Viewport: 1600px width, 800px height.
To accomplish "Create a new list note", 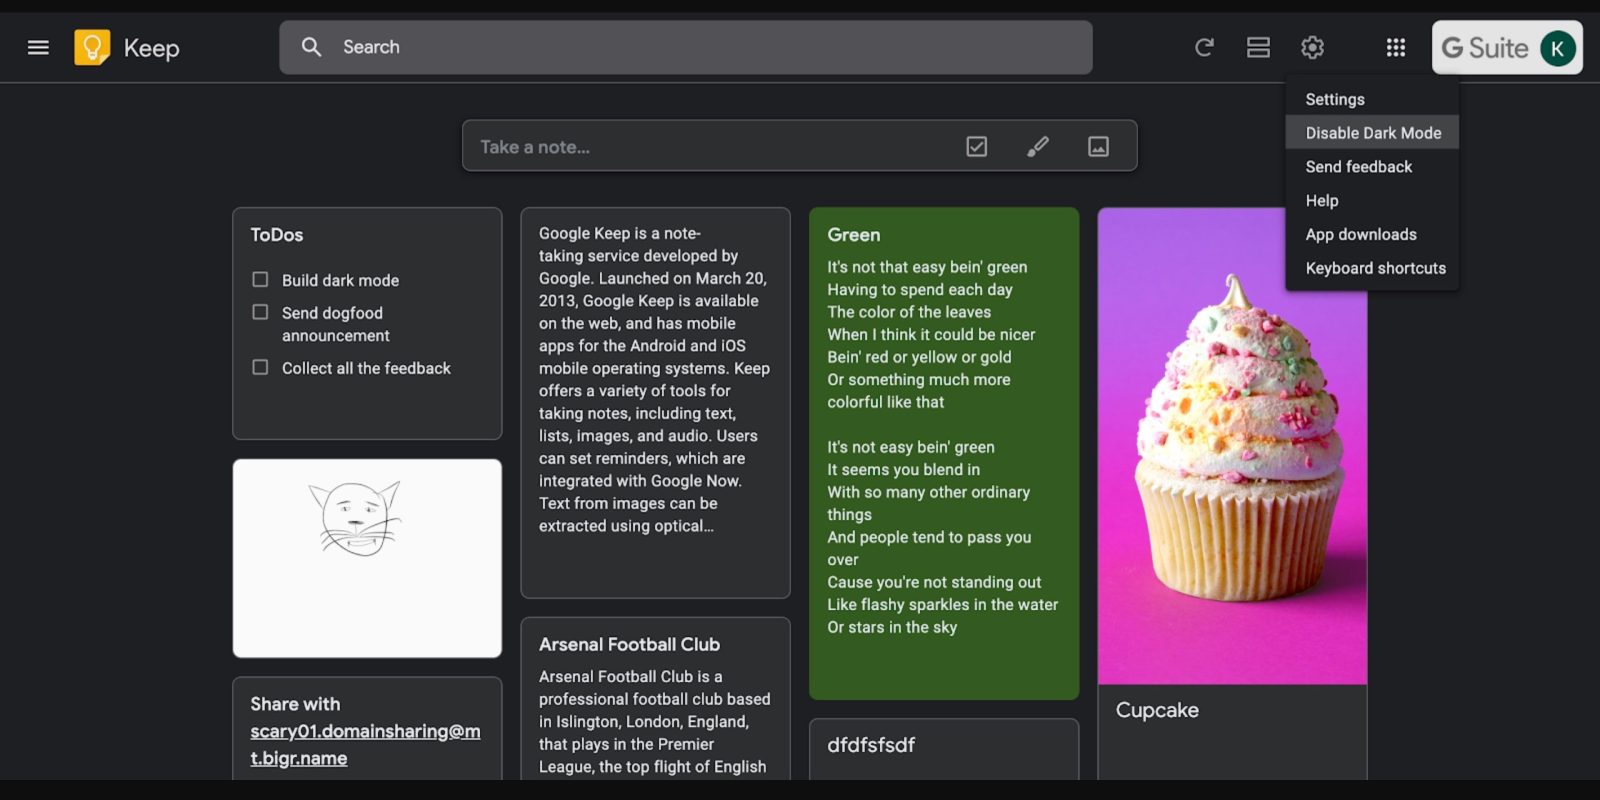I will [x=977, y=147].
